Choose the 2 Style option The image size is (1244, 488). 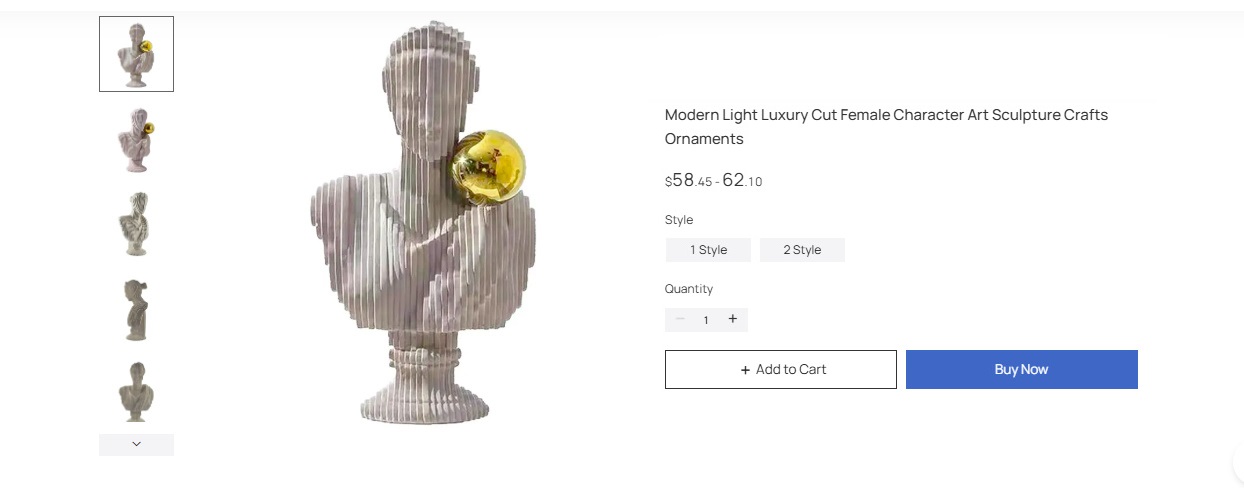coord(802,250)
